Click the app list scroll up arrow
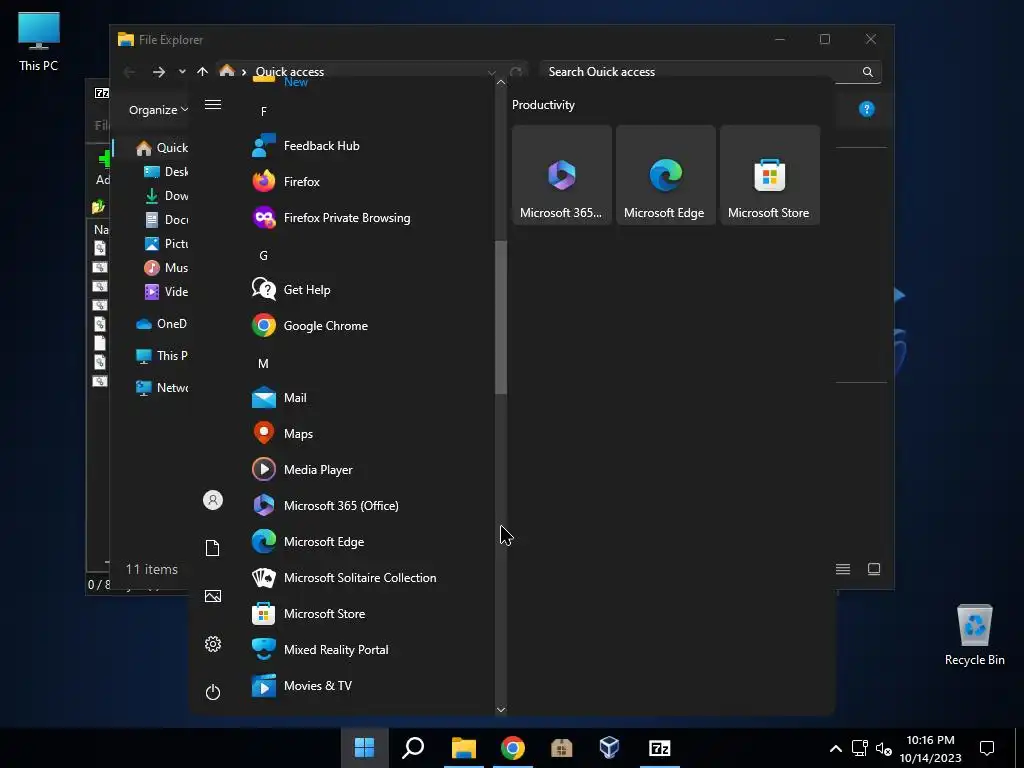Viewport: 1024px width, 768px height. click(501, 82)
